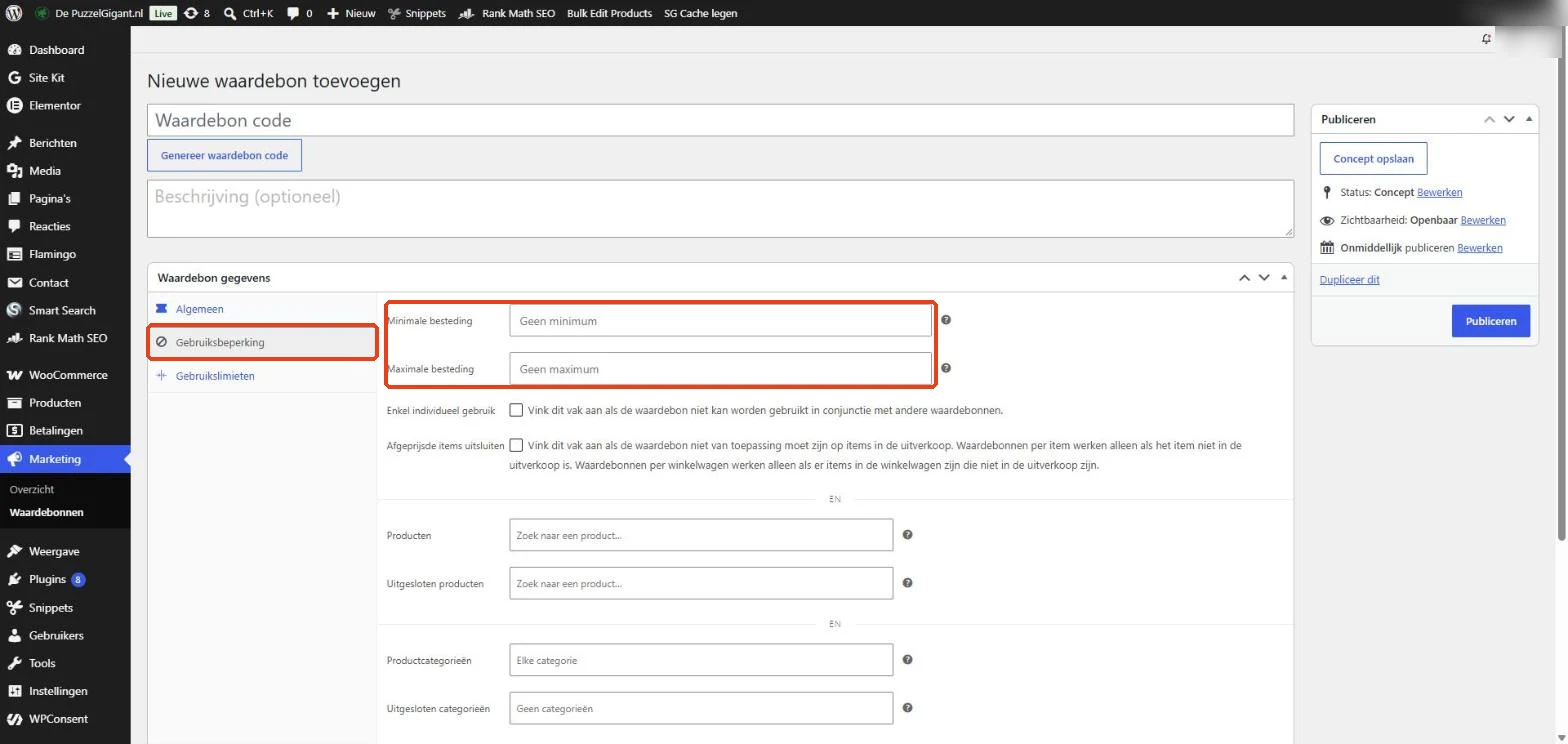Screen dimensions: 1568x744
Task: Open the Uitgesloten producten search dropdown
Action: coord(701,583)
